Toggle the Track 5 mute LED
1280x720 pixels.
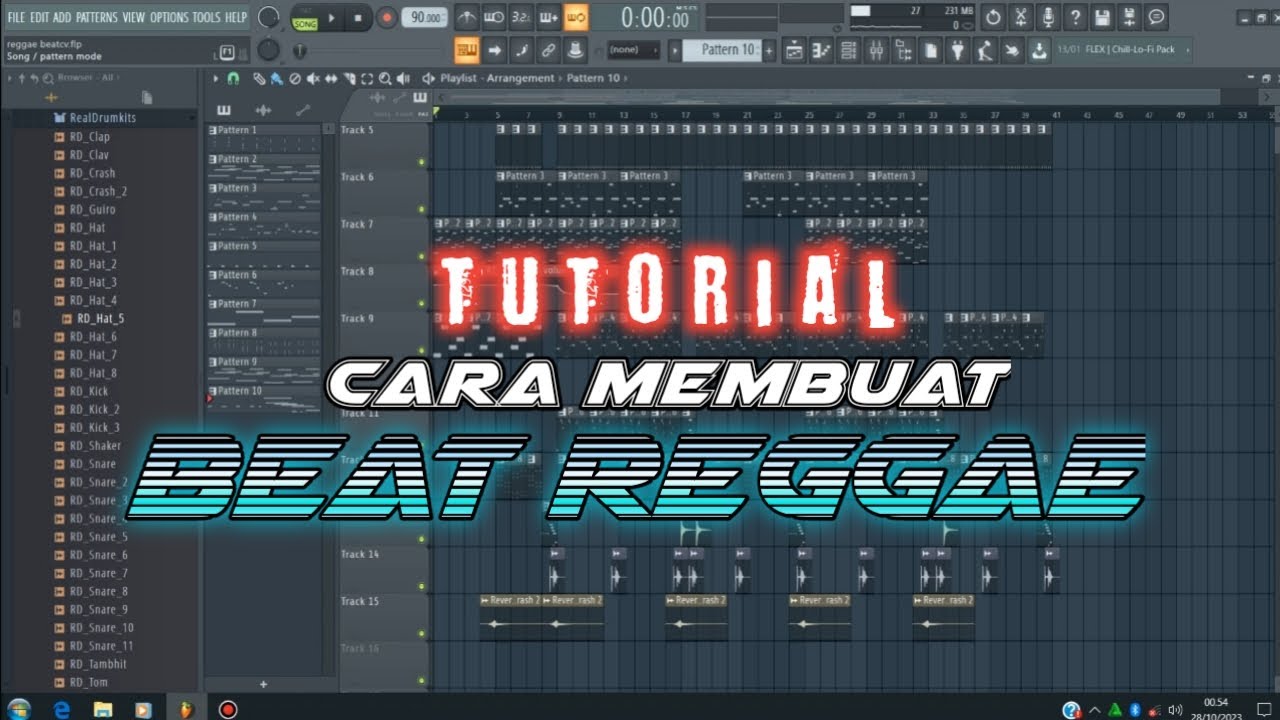(422, 162)
